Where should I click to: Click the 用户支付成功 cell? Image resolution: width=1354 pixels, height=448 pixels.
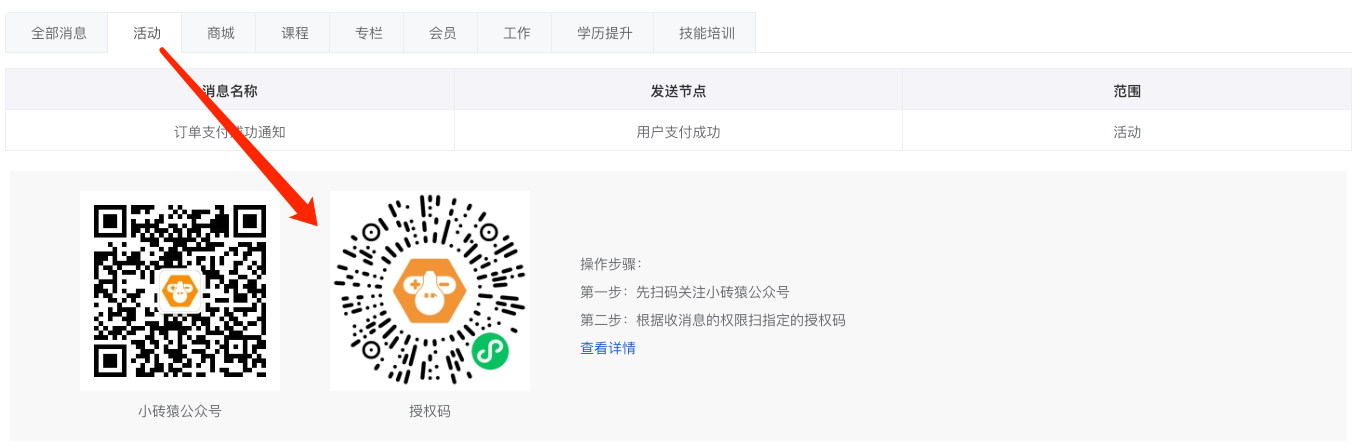pyautogui.click(x=678, y=131)
